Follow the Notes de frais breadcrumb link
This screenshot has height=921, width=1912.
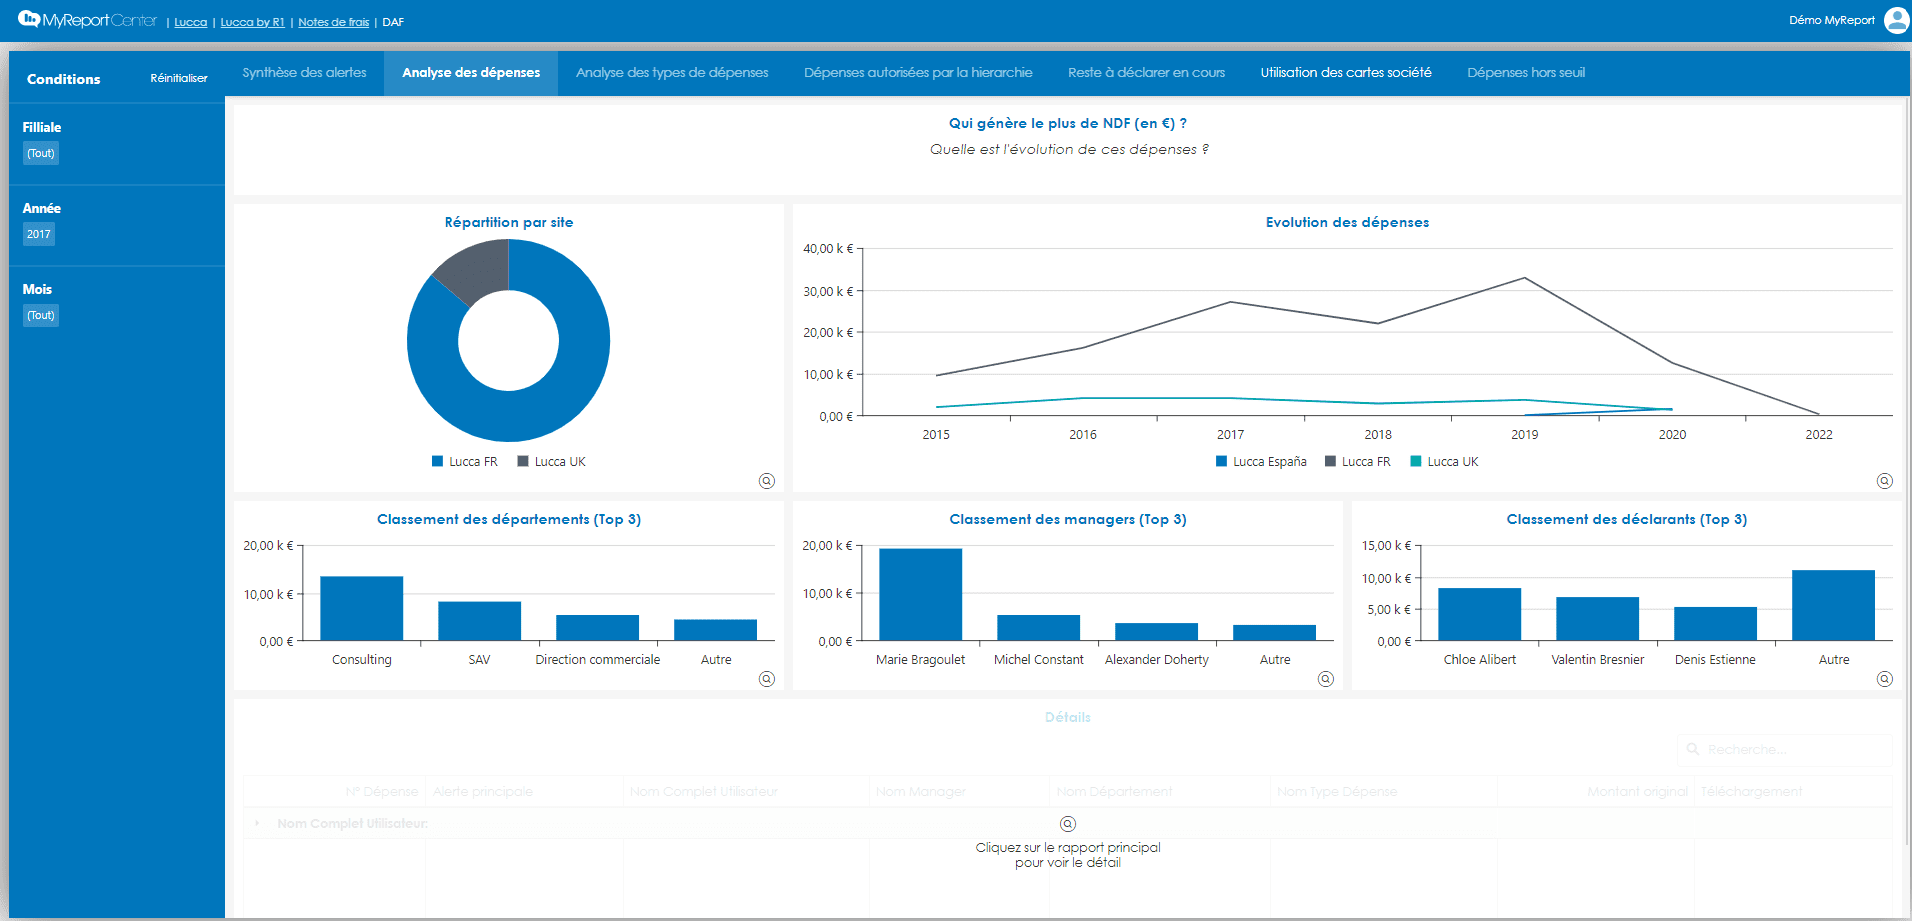pos(333,22)
